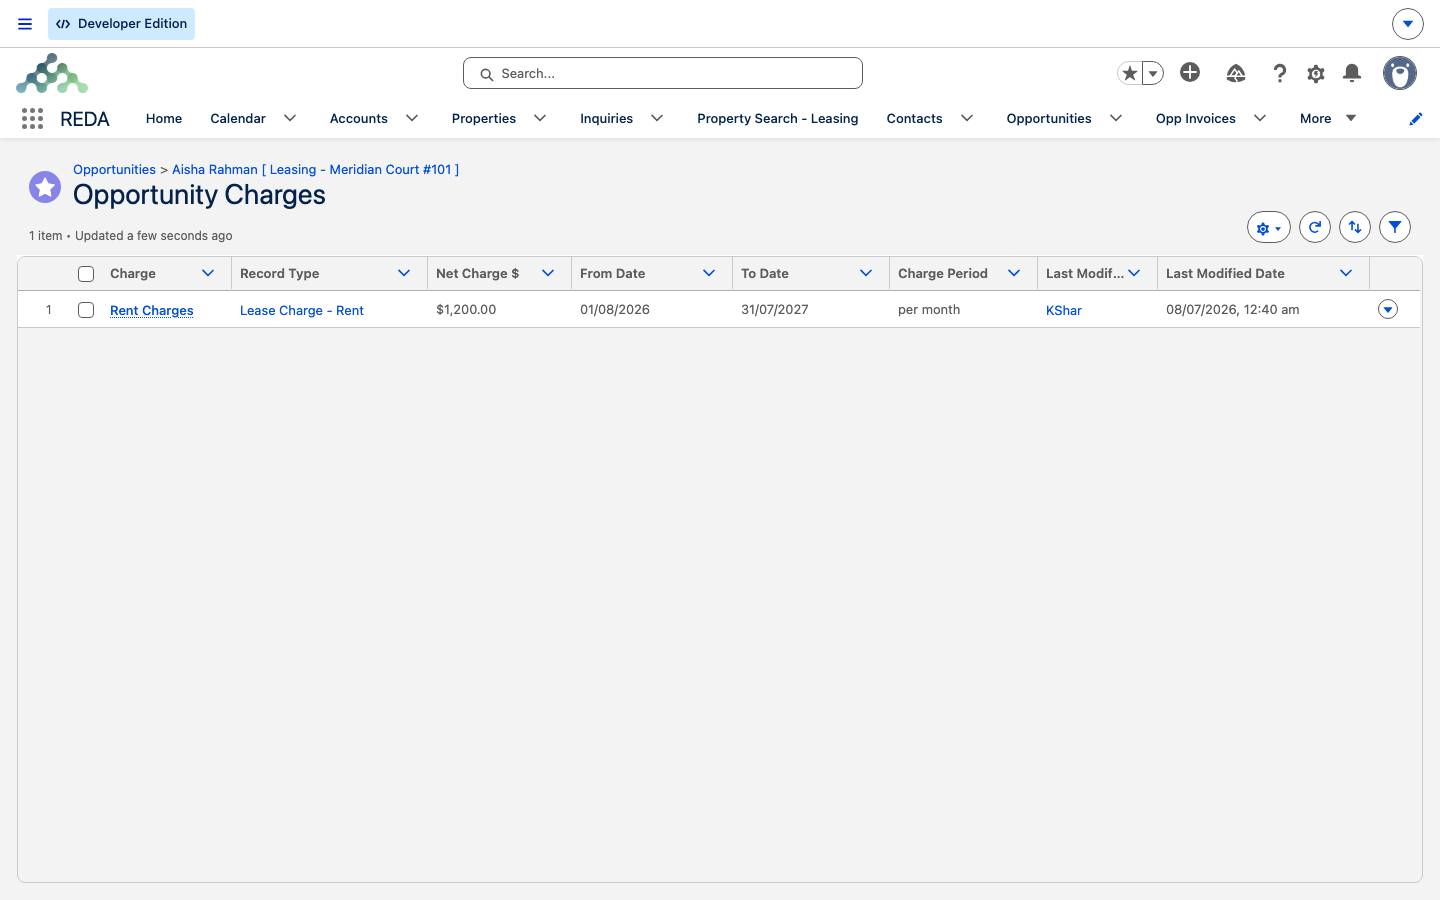Click the Search input field
The image size is (1440, 900).
click(663, 73)
